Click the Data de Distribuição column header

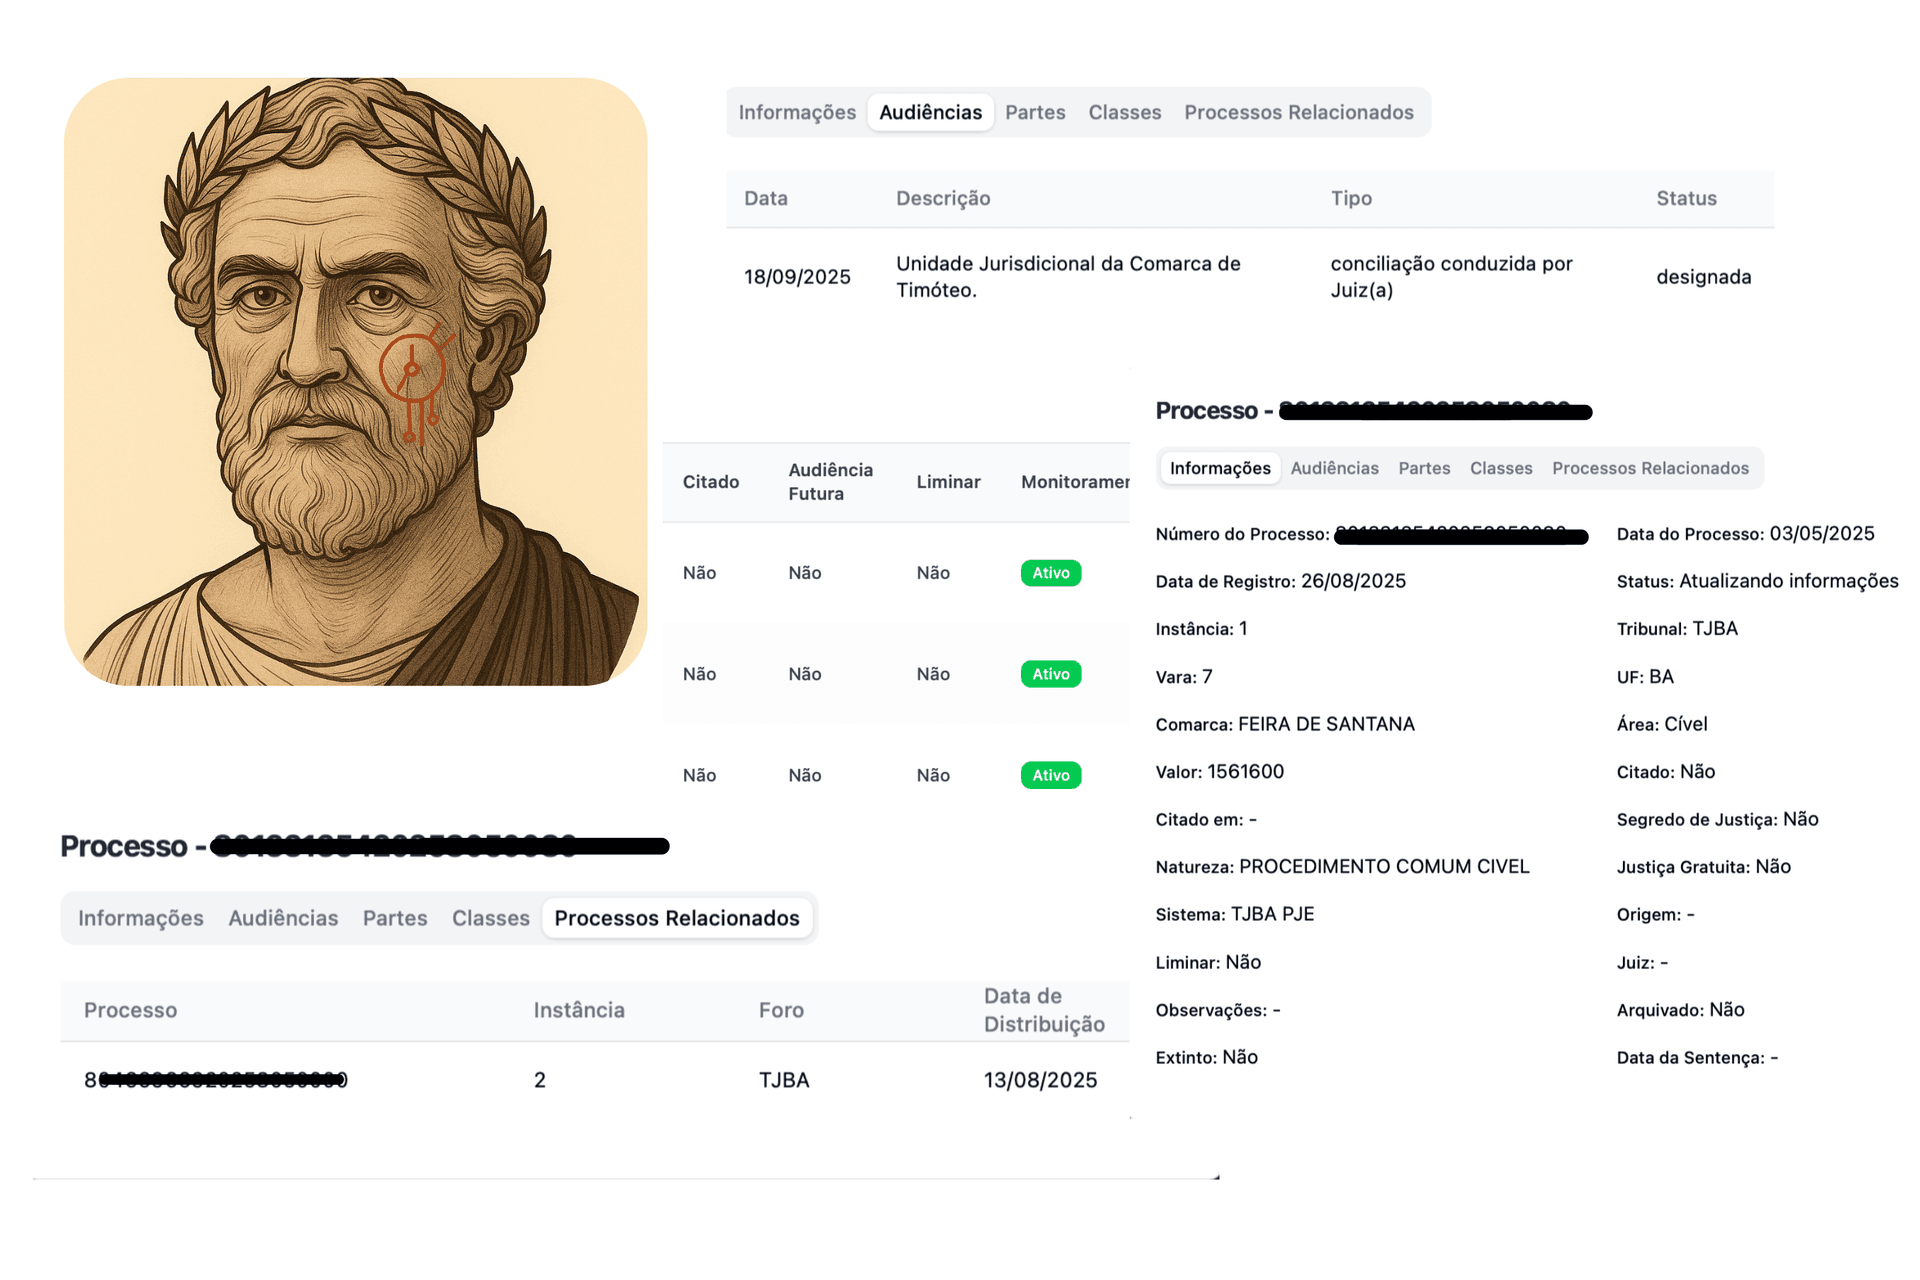point(1043,1010)
